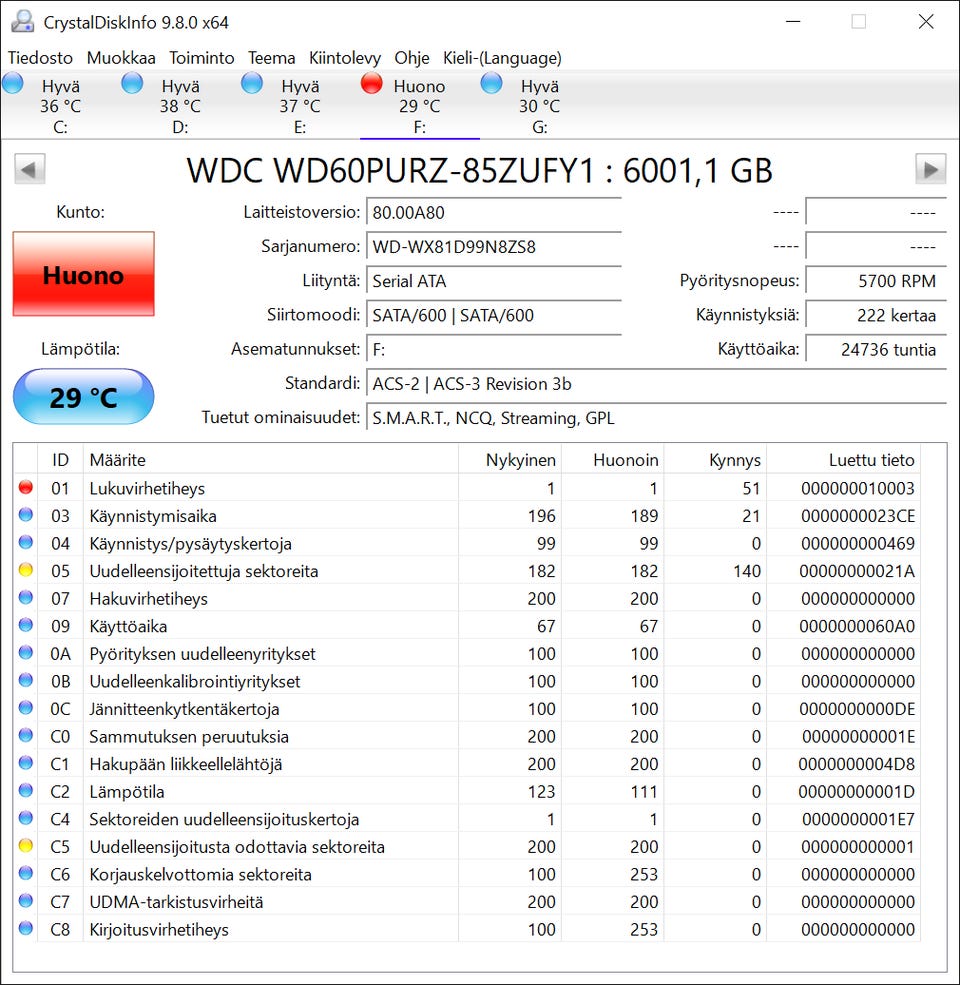Click raw value 0000000060A0

coord(858,626)
